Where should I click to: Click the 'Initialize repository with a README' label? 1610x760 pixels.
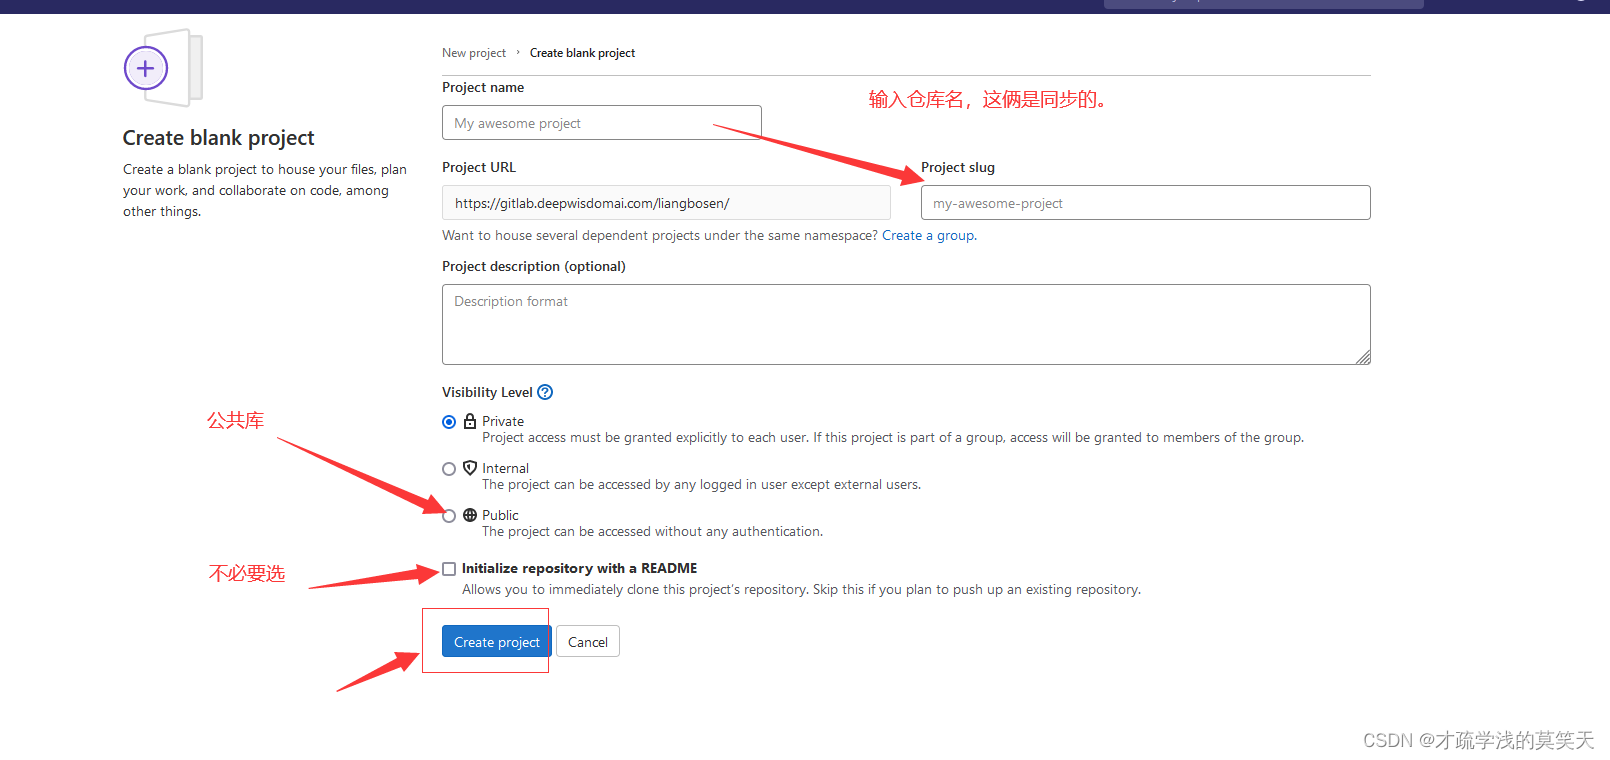click(580, 568)
